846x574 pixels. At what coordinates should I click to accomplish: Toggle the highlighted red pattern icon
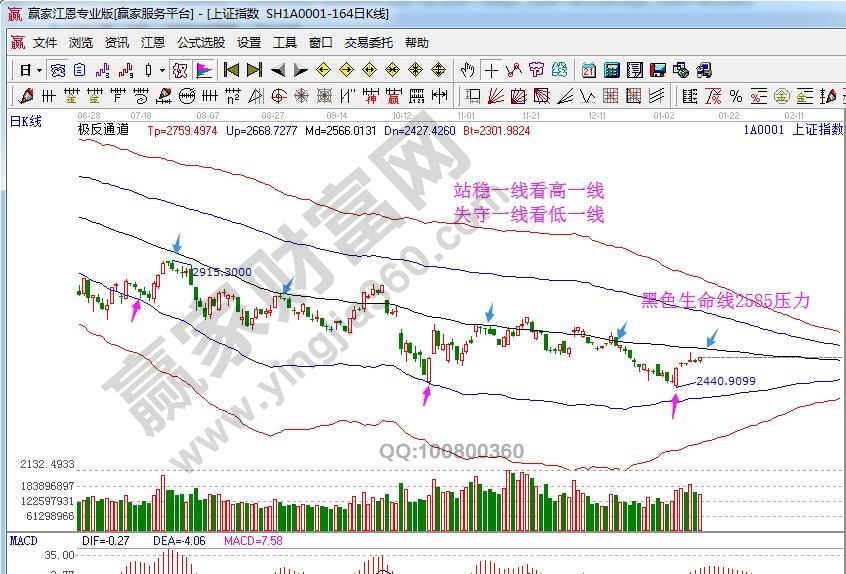pyautogui.click(x=180, y=70)
